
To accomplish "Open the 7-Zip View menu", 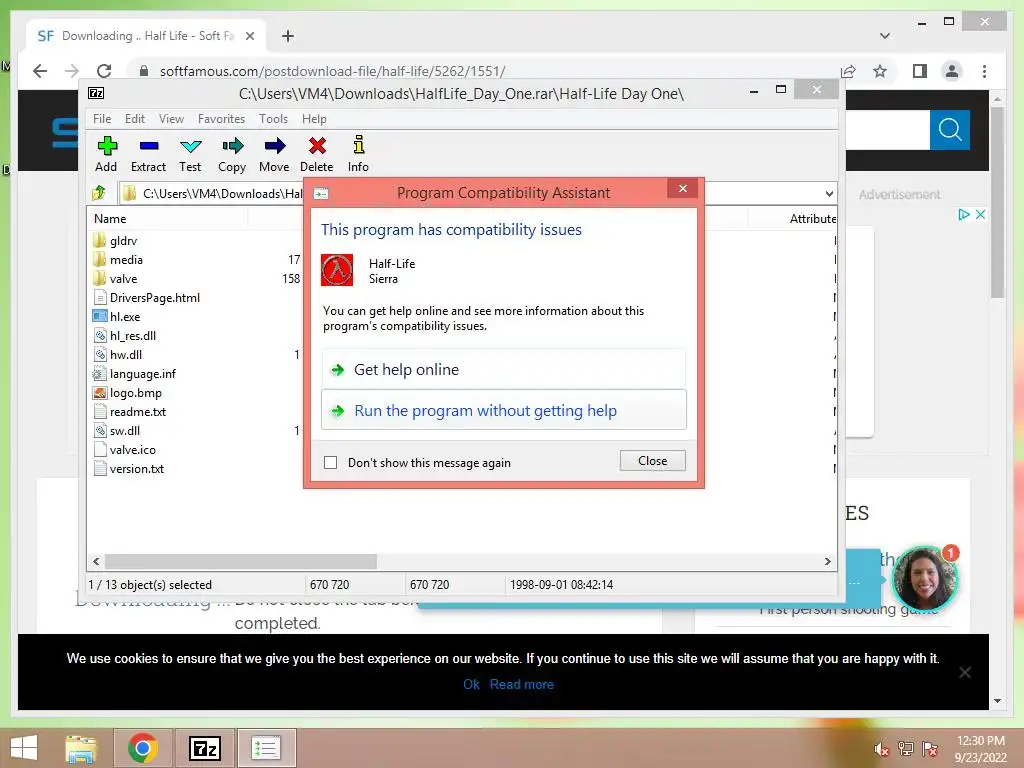I will coord(171,119).
